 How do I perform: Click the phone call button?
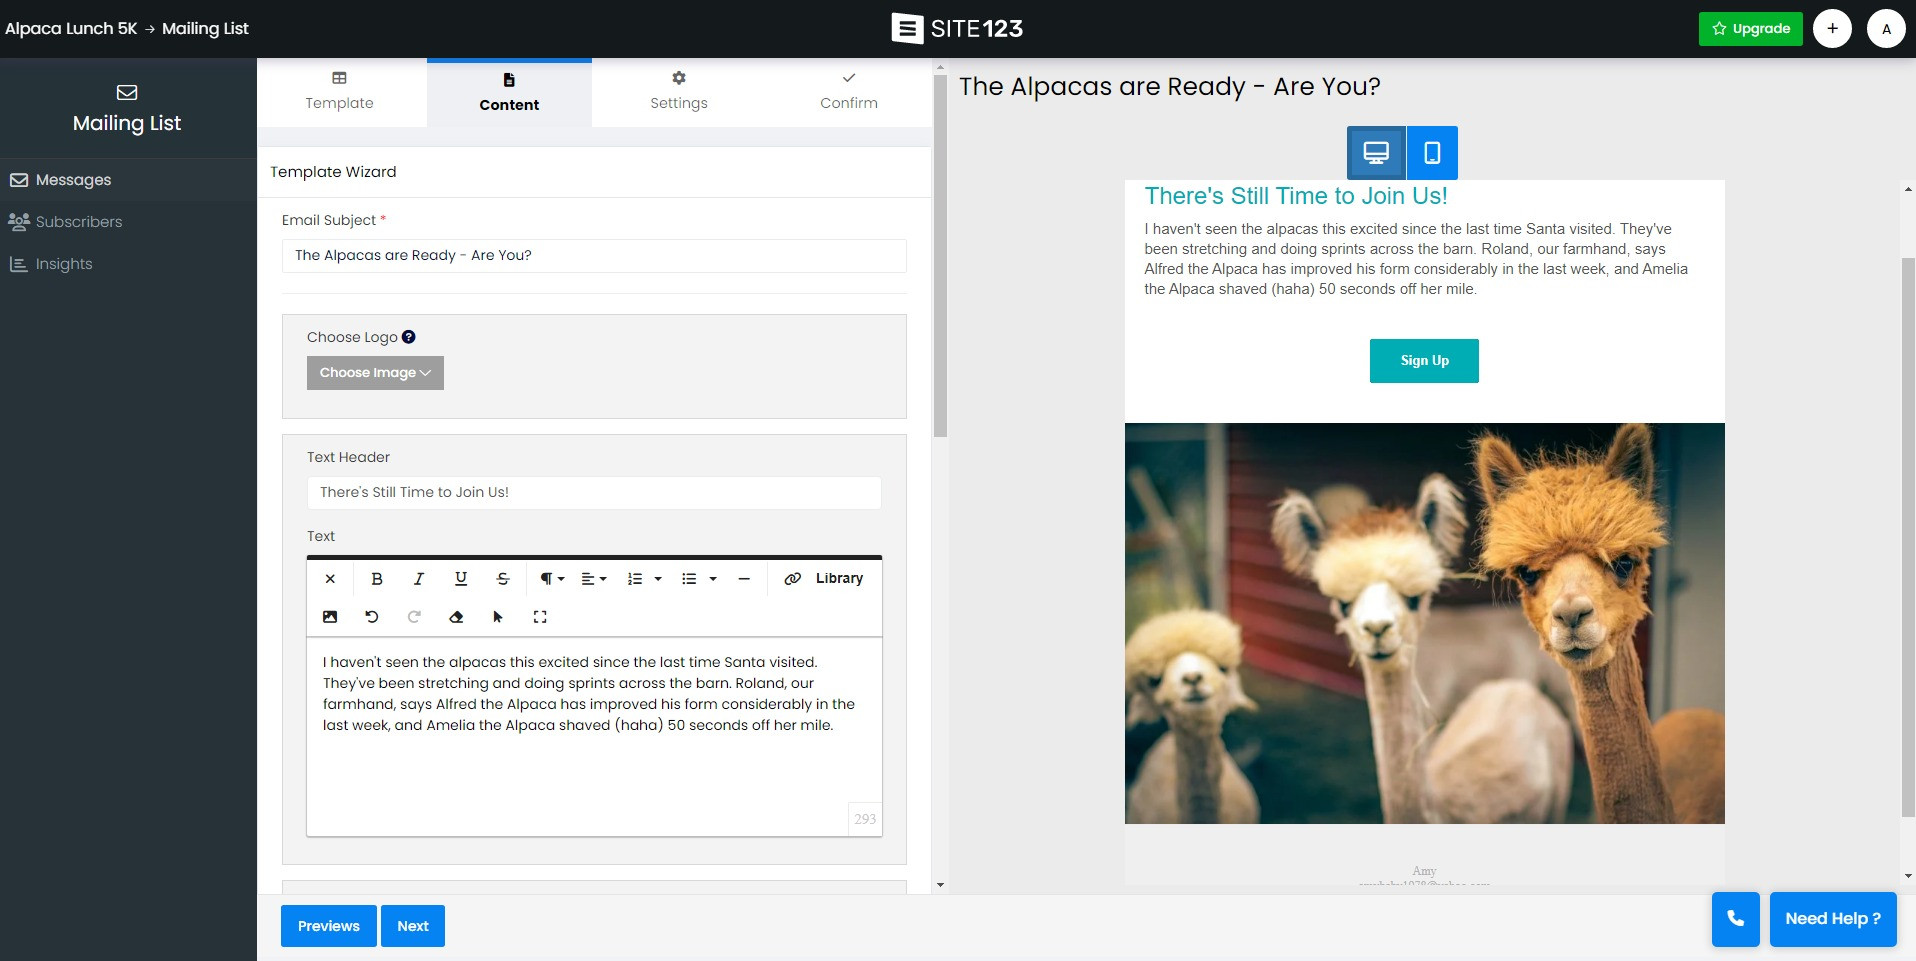(1735, 918)
